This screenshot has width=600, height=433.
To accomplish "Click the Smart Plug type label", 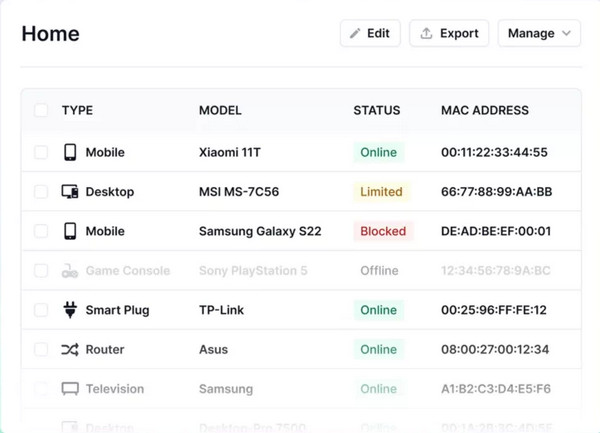I will click(x=117, y=310).
